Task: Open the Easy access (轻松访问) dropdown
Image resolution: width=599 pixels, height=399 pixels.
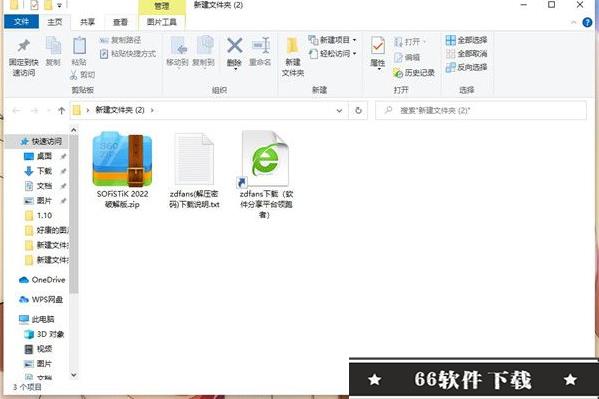Action: pyautogui.click(x=332, y=54)
